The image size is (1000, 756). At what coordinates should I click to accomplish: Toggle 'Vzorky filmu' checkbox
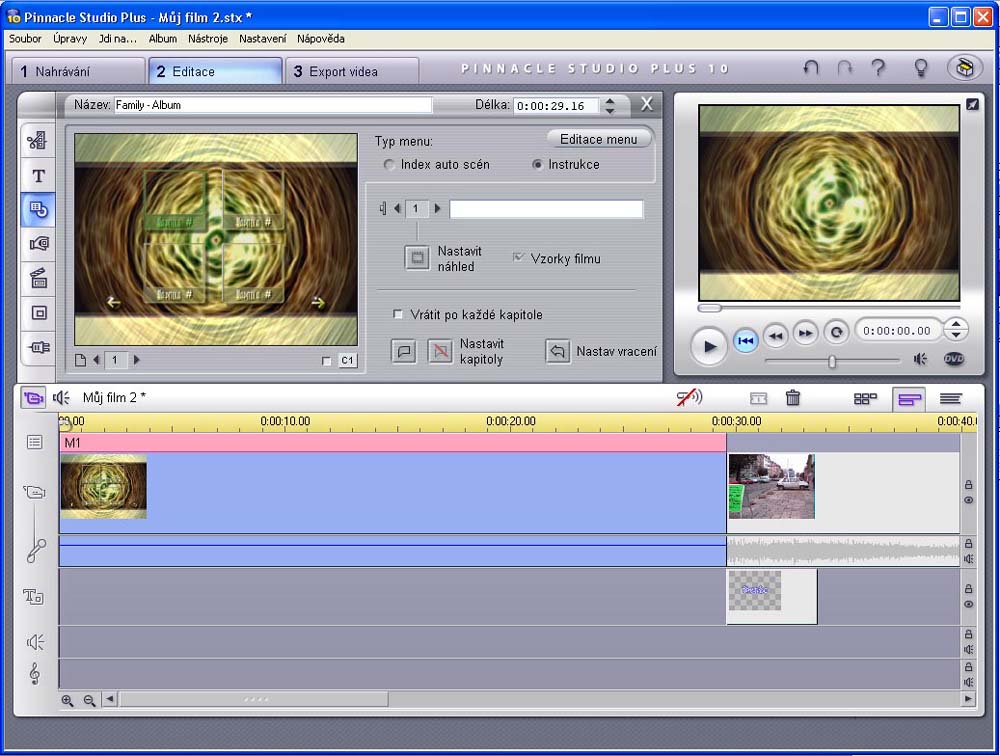[x=518, y=258]
